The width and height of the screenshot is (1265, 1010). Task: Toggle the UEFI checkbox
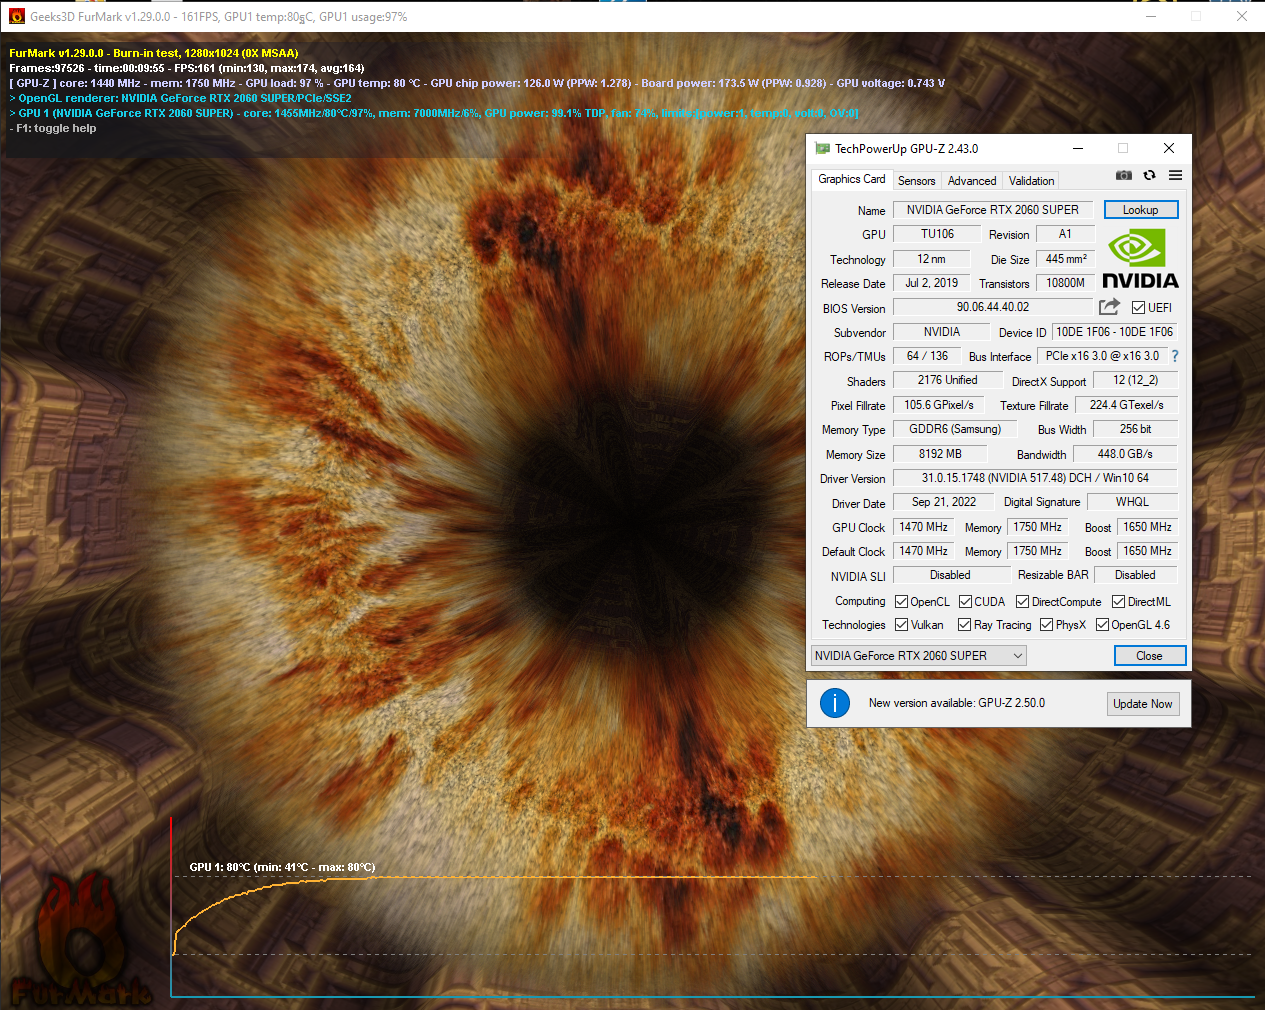[1138, 308]
